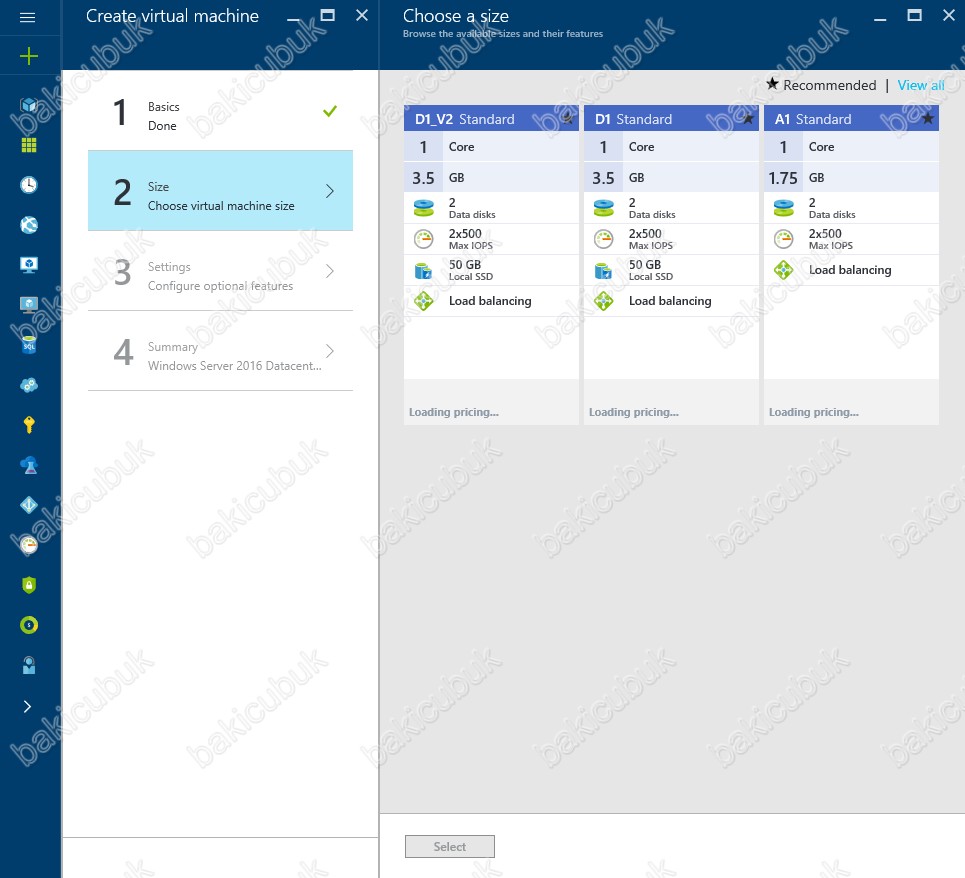
Task: Click the green plus New resource icon
Action: click(x=28, y=57)
